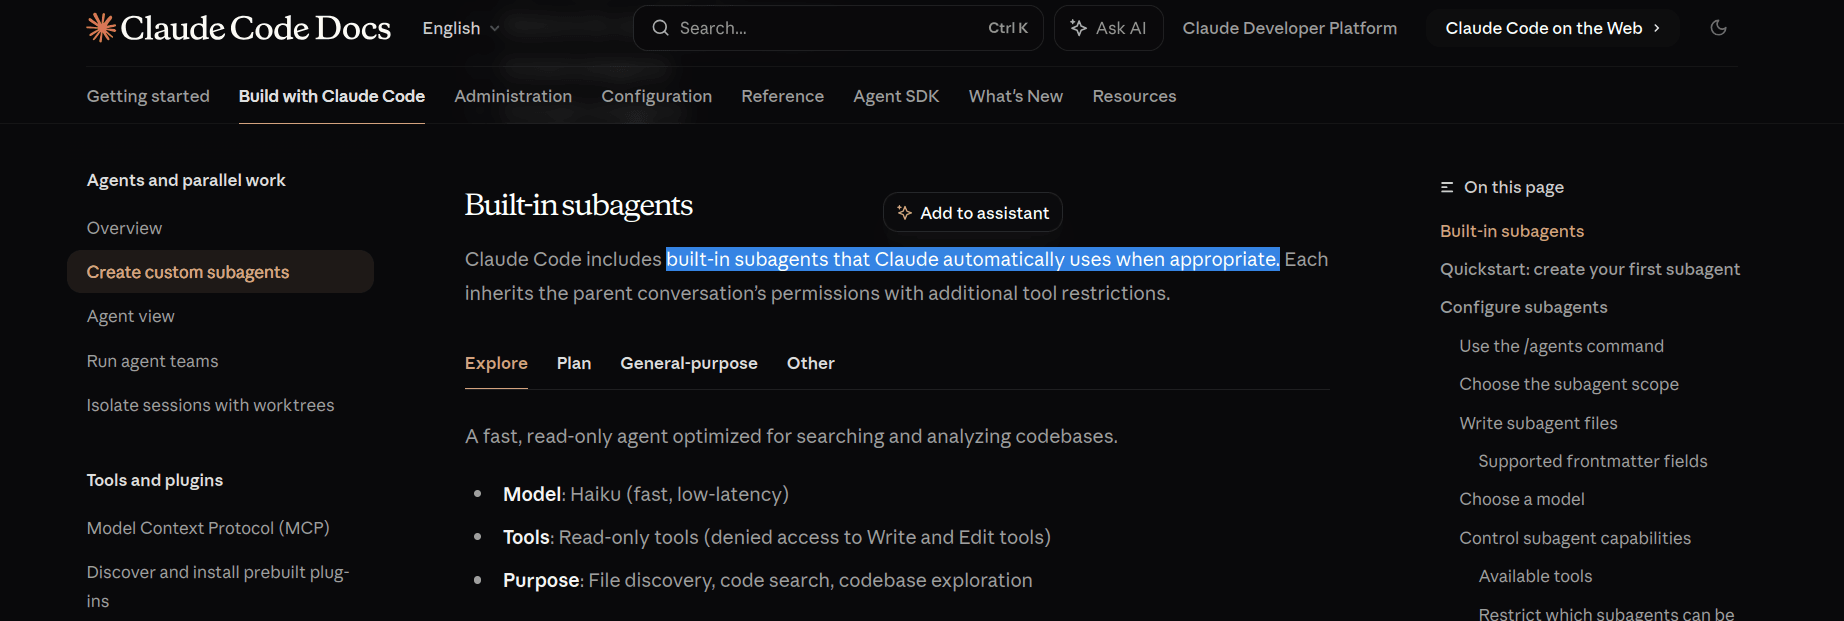Screen dimensions: 1844x621
Task: Open the Administration tab
Action: pyautogui.click(x=513, y=96)
